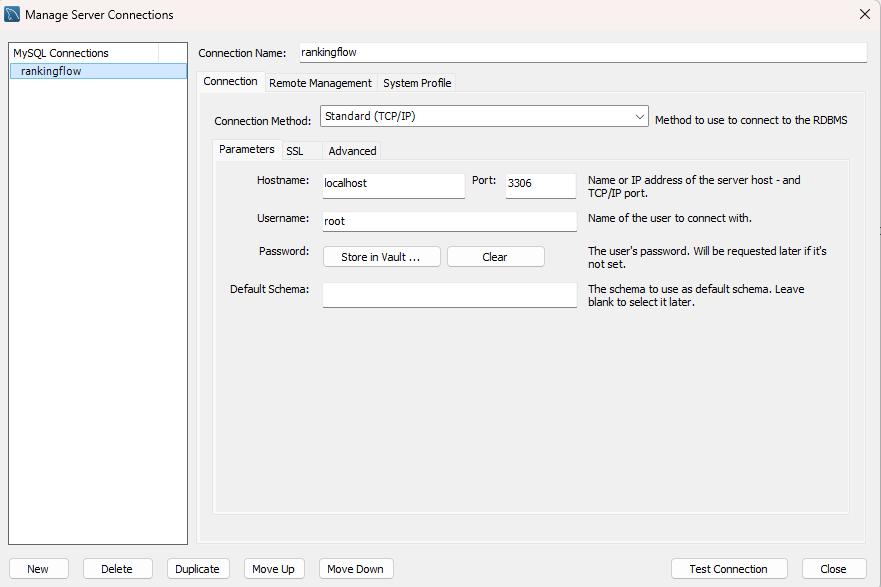Click the 'Connection Name:' label

click(x=242, y=53)
